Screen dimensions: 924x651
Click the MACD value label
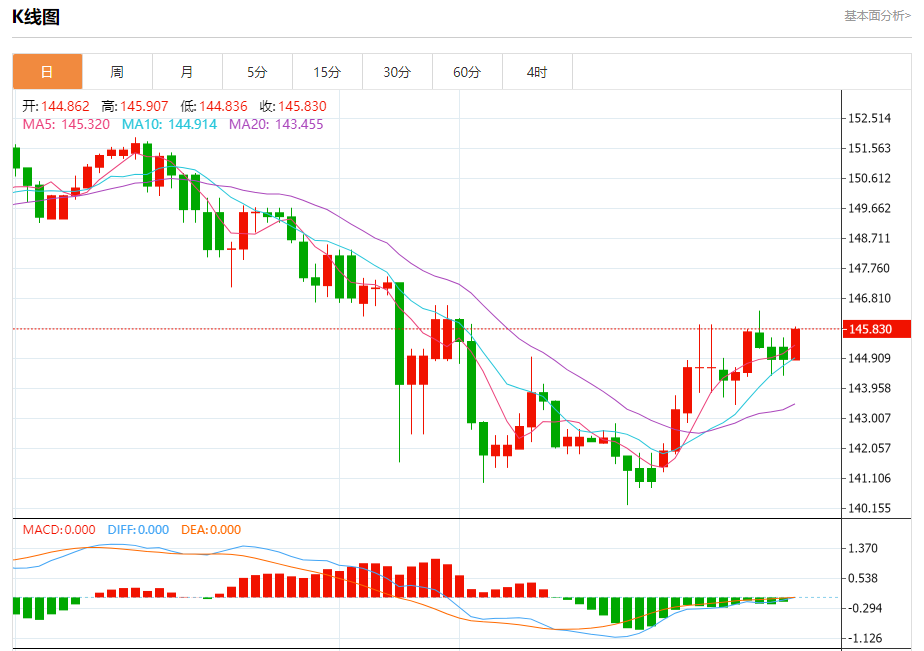point(59,530)
